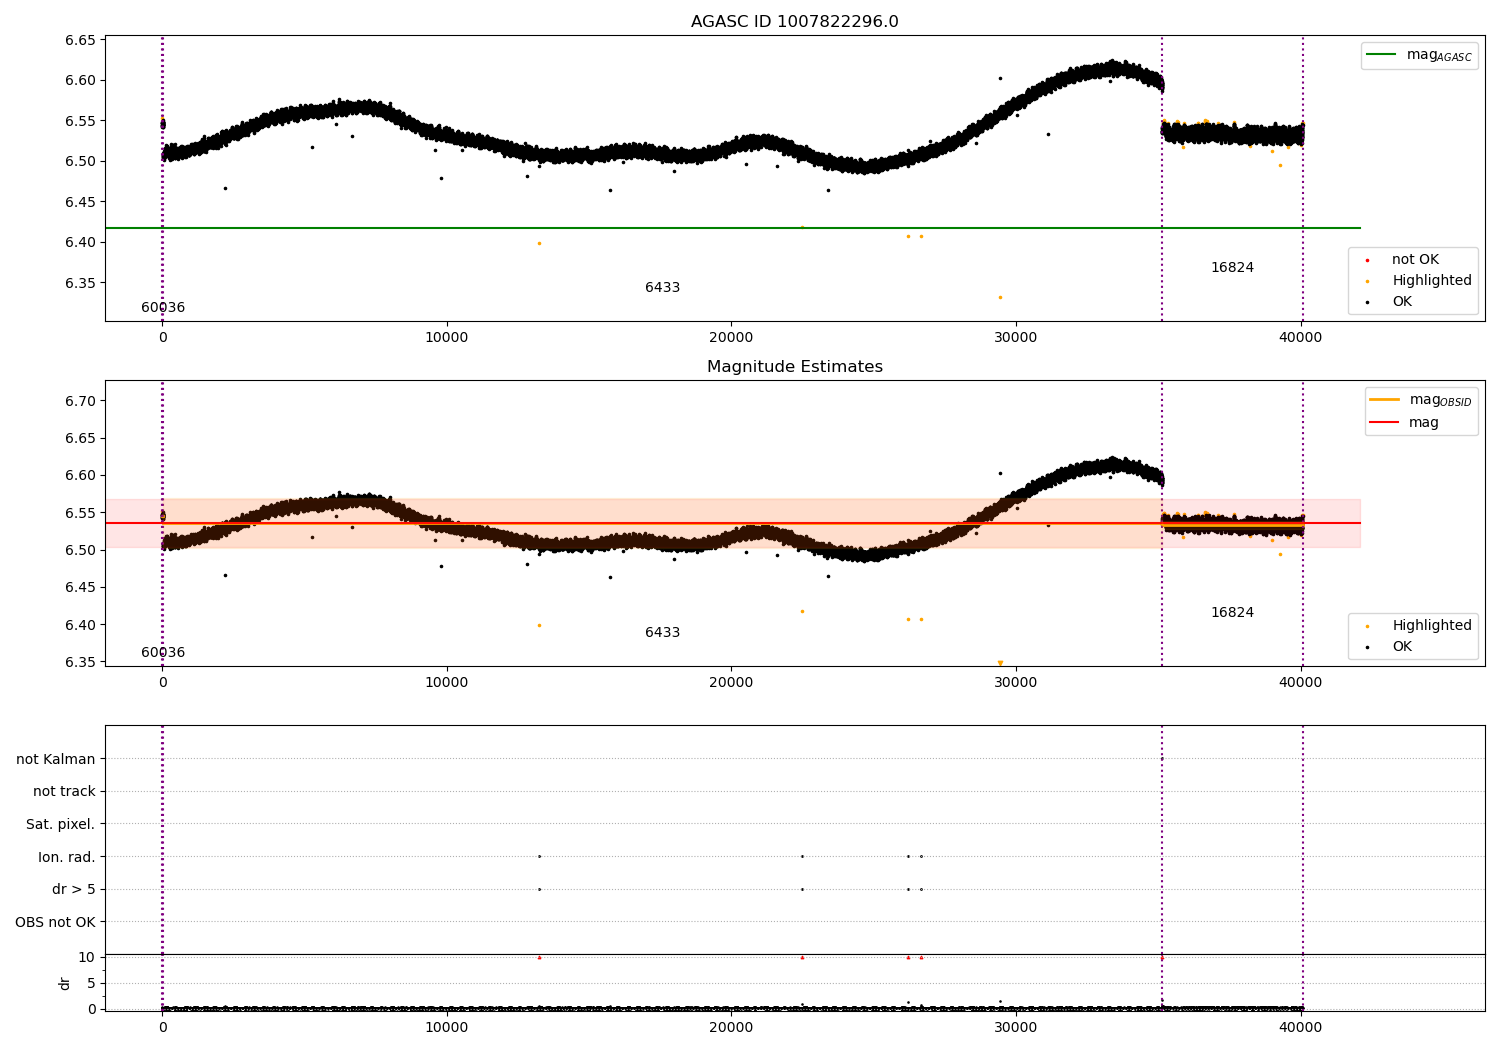Click the '20000' x-tick of bottom panel
The image size is (1500, 1050).
[x=731, y=1027]
